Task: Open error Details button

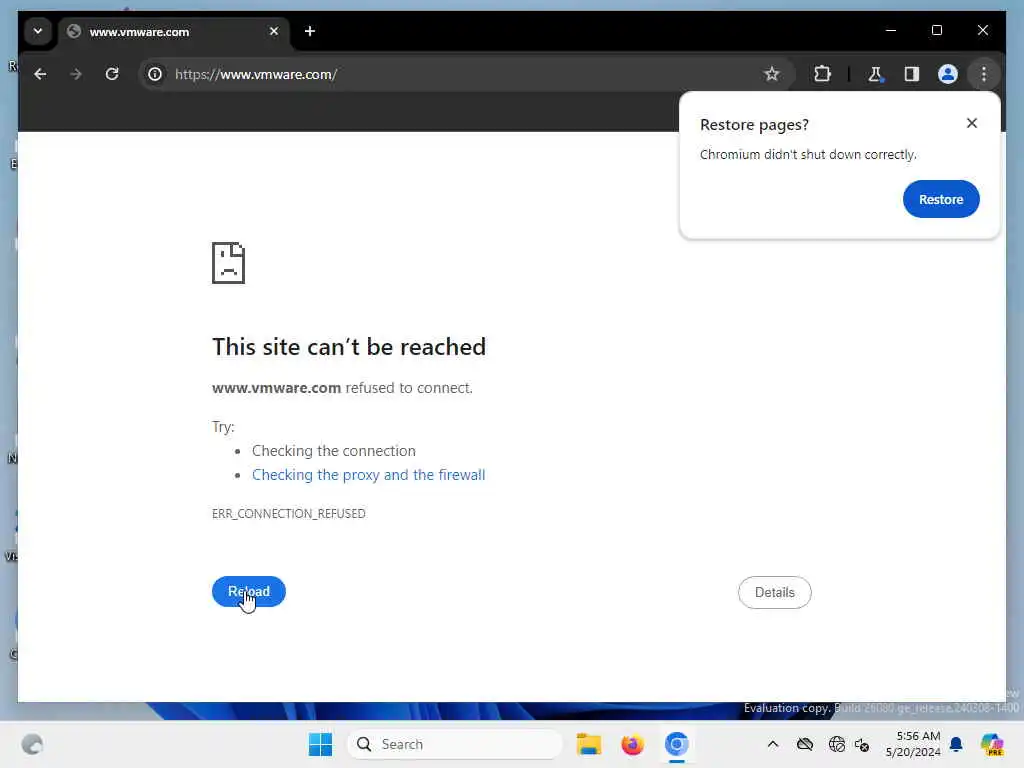Action: point(775,592)
